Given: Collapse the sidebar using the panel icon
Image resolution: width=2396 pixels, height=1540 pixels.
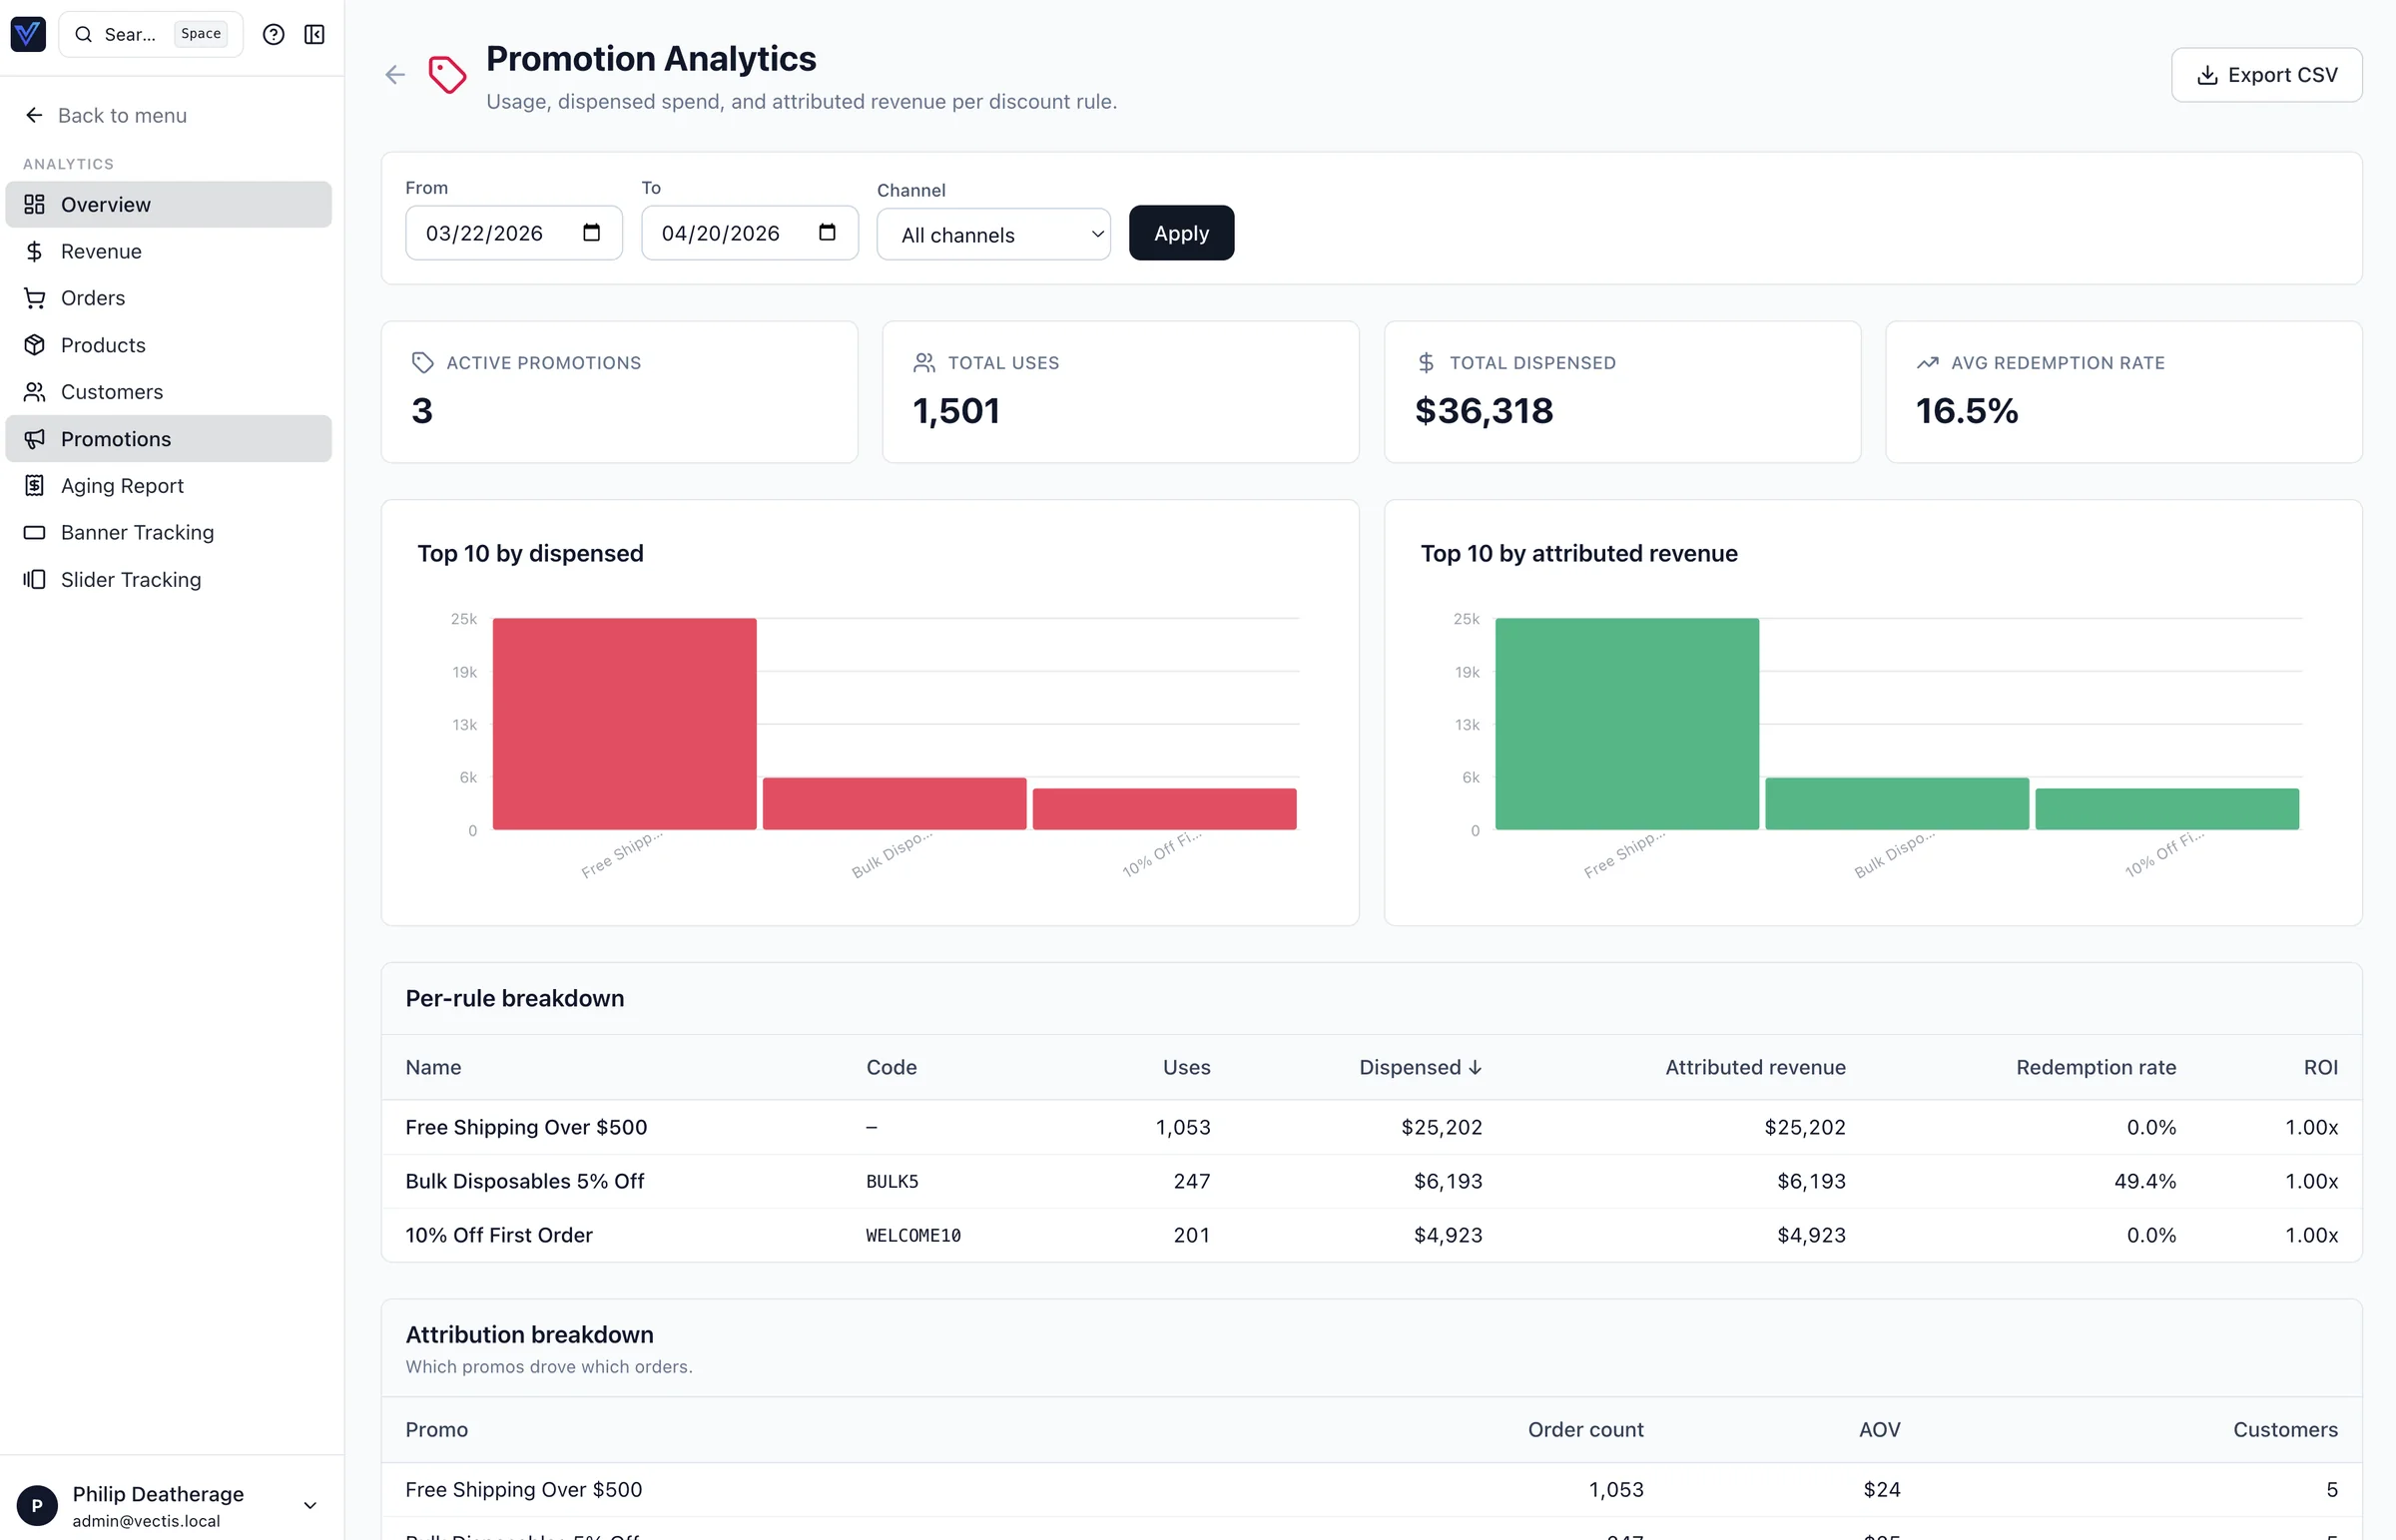Looking at the screenshot, I should click(x=314, y=33).
